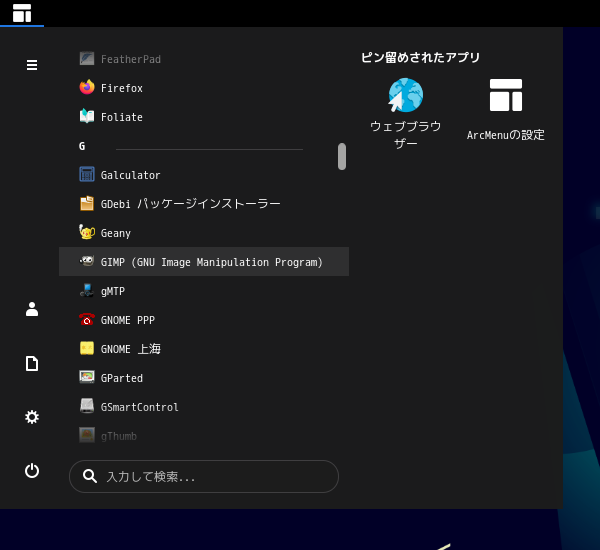Launch GIMP (GNU Image Manipulation Program)

[x=204, y=262]
